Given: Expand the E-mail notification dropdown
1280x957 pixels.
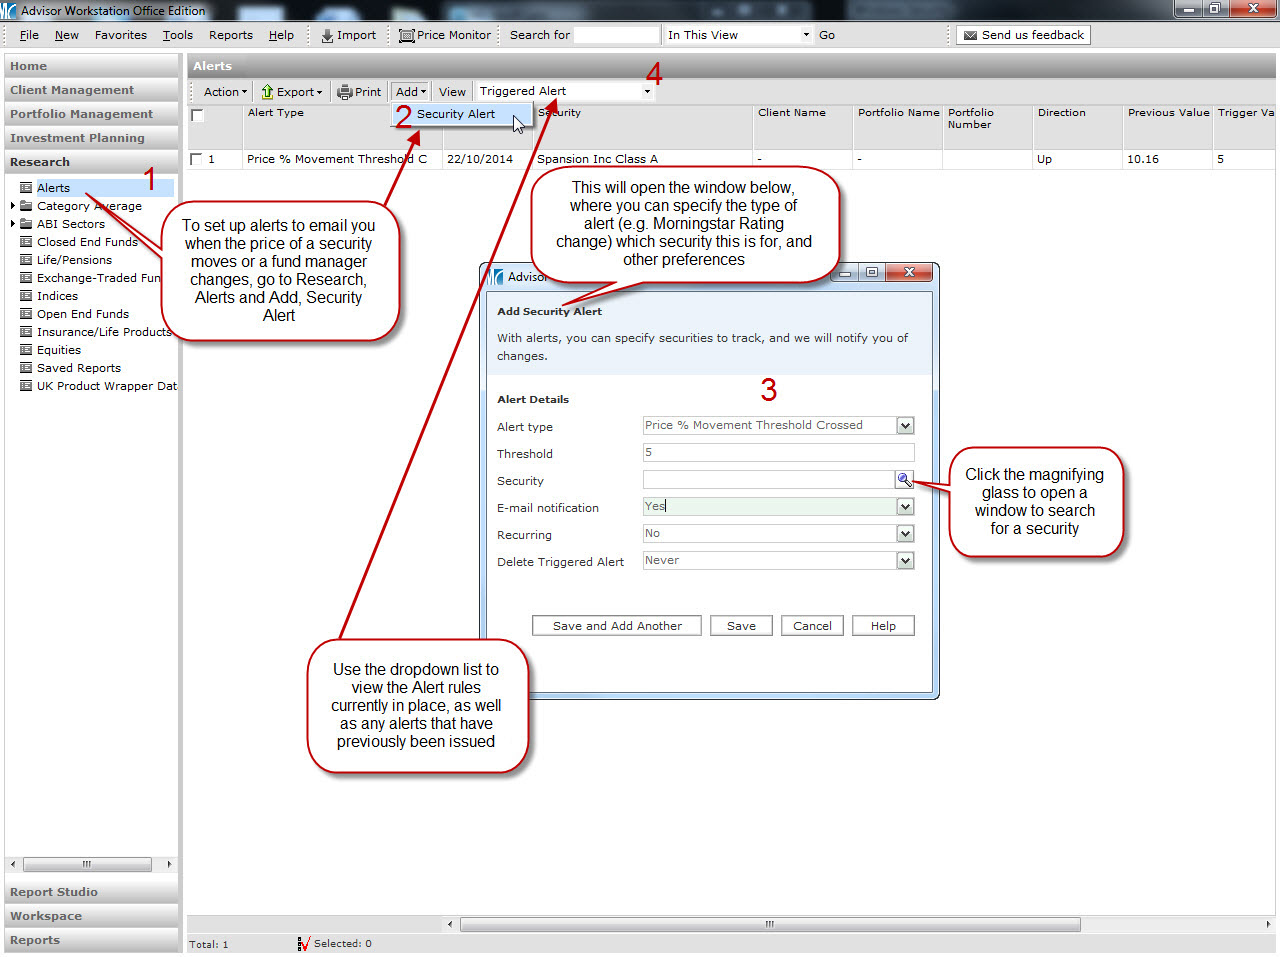Looking at the screenshot, I should tap(905, 507).
